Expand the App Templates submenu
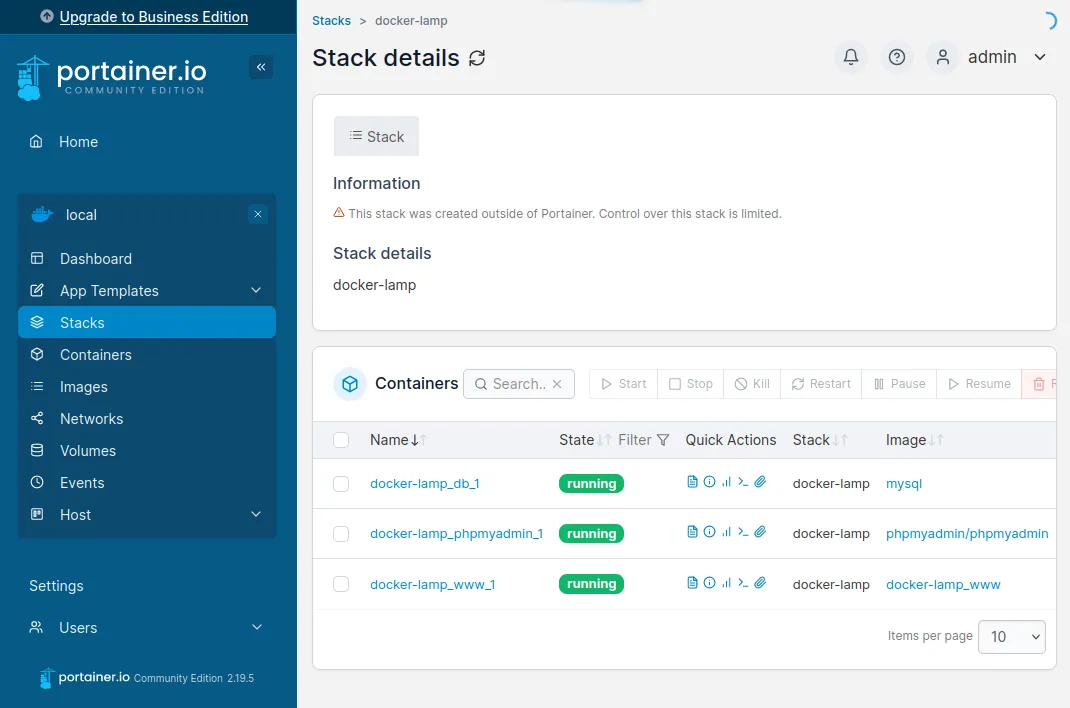 pos(256,291)
